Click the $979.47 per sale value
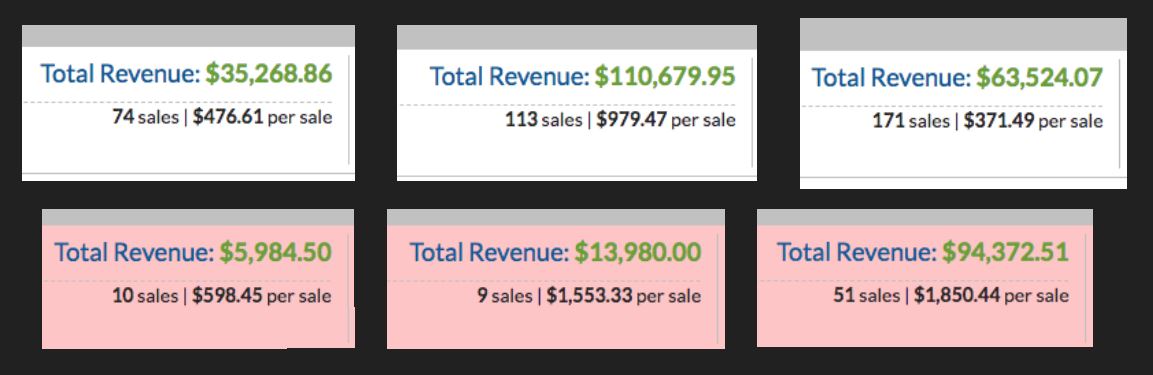Screen dimensions: 1153x375 (x=632, y=119)
